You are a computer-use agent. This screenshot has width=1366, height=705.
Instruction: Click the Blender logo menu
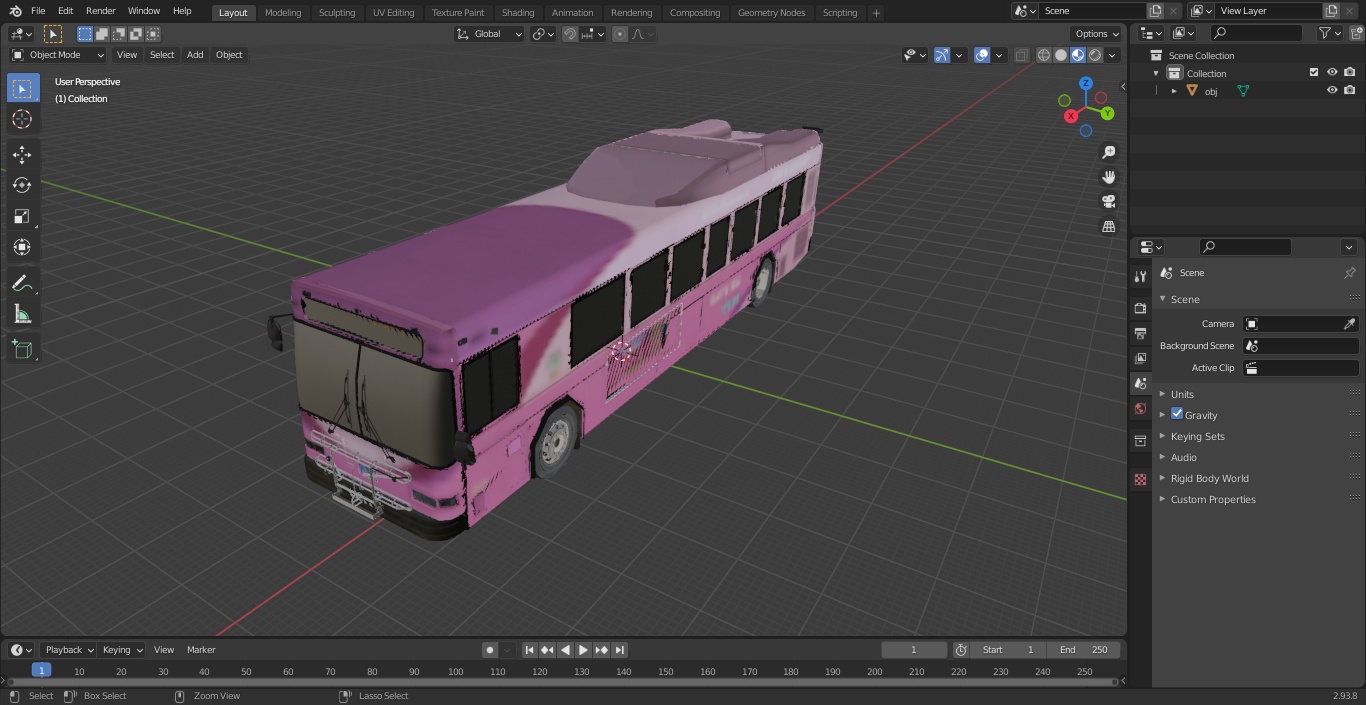tap(15, 11)
